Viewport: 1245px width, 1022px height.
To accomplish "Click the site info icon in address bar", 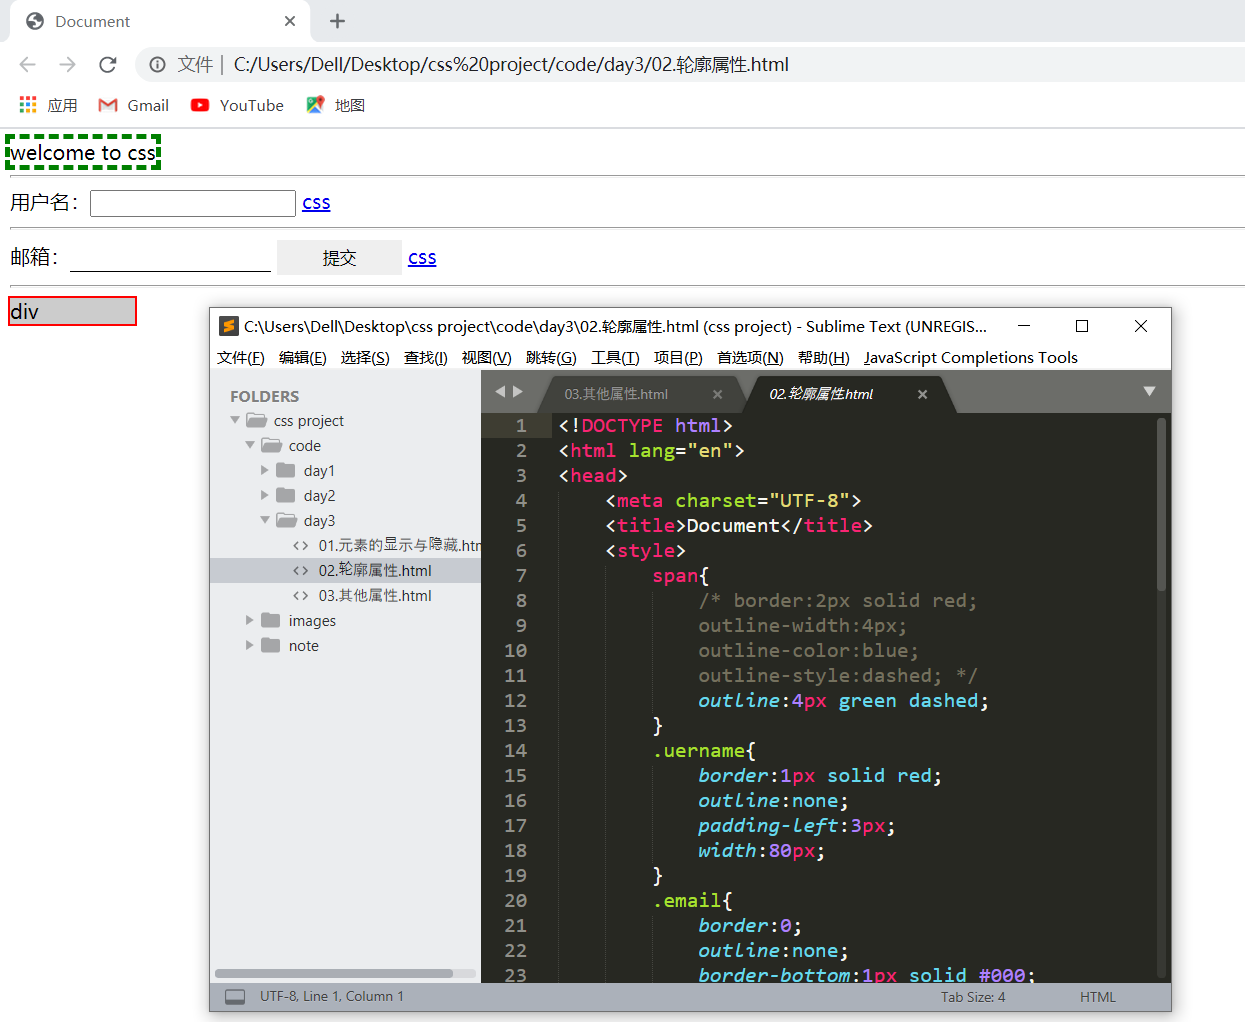I will tap(157, 64).
